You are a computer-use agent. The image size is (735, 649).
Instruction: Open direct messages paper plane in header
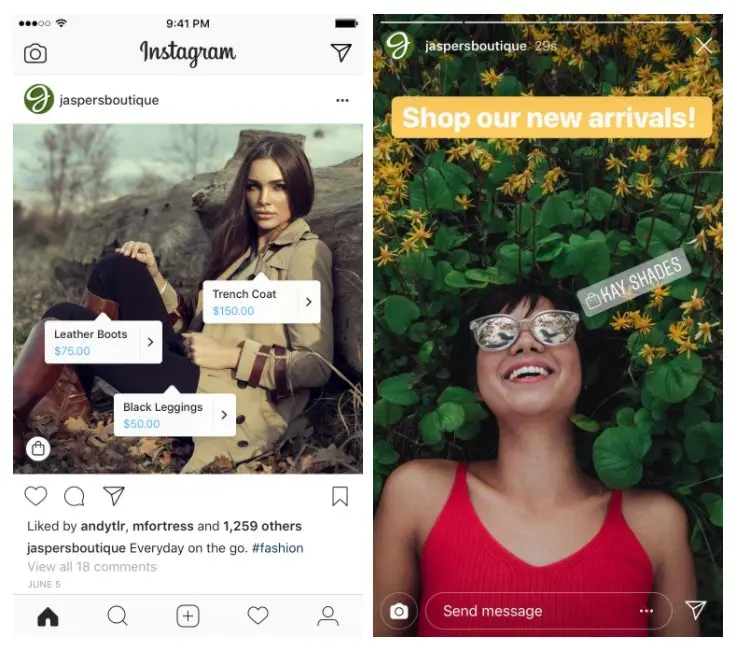341,52
